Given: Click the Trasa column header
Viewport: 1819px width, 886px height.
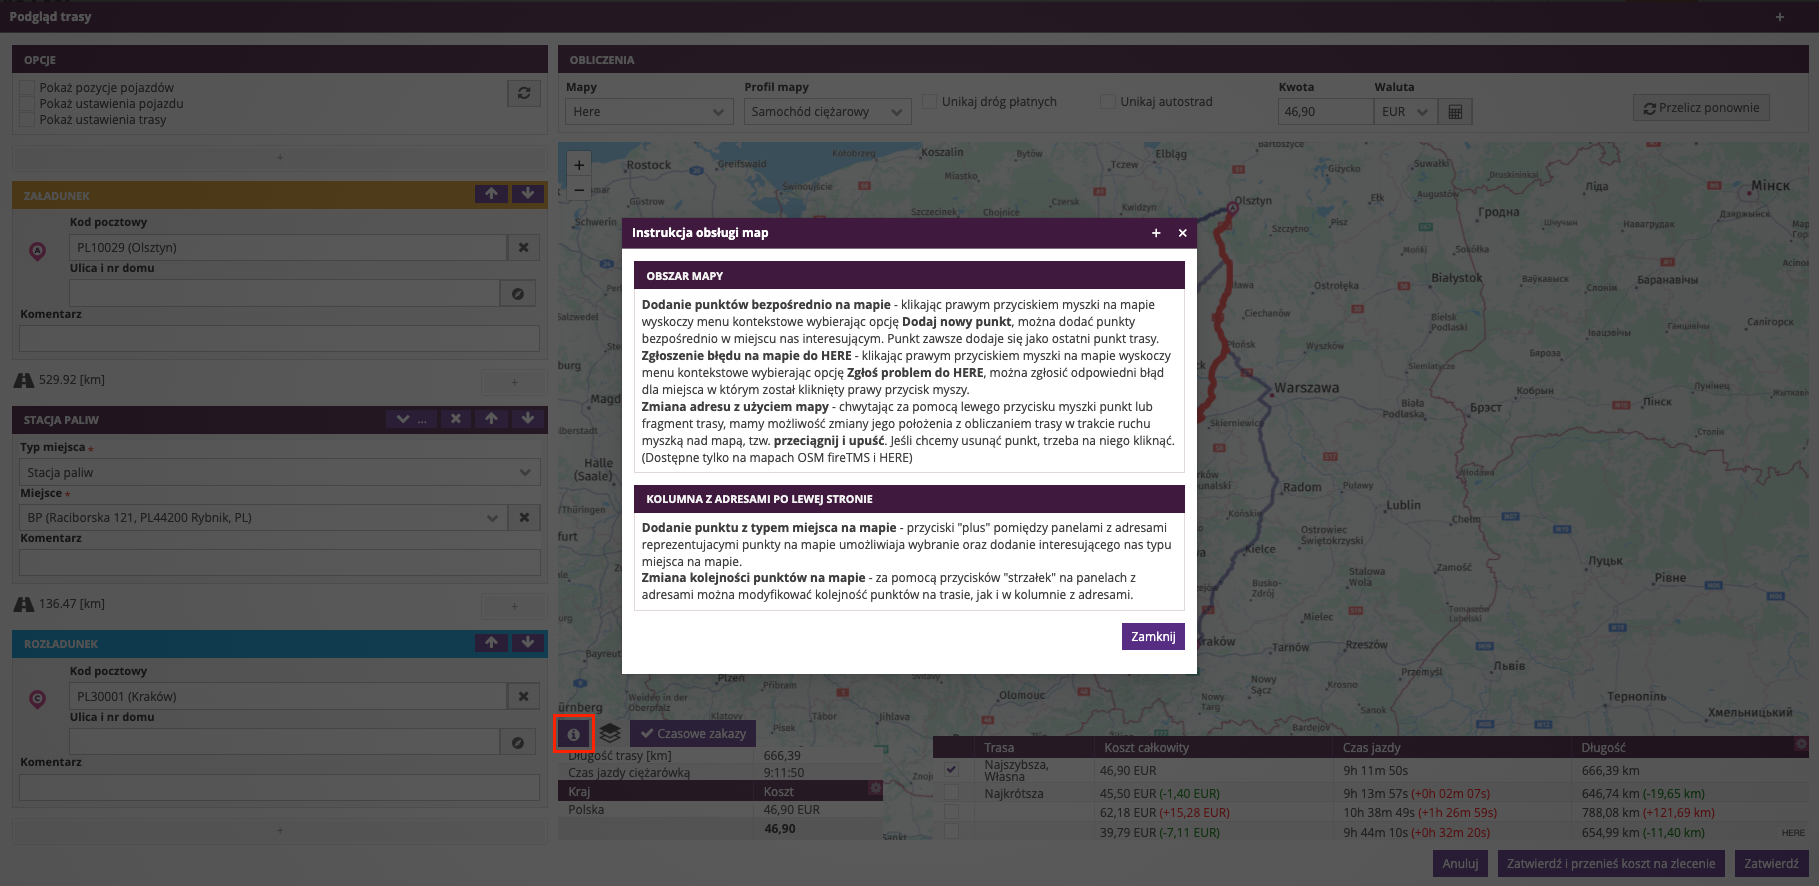Looking at the screenshot, I should [x=999, y=747].
